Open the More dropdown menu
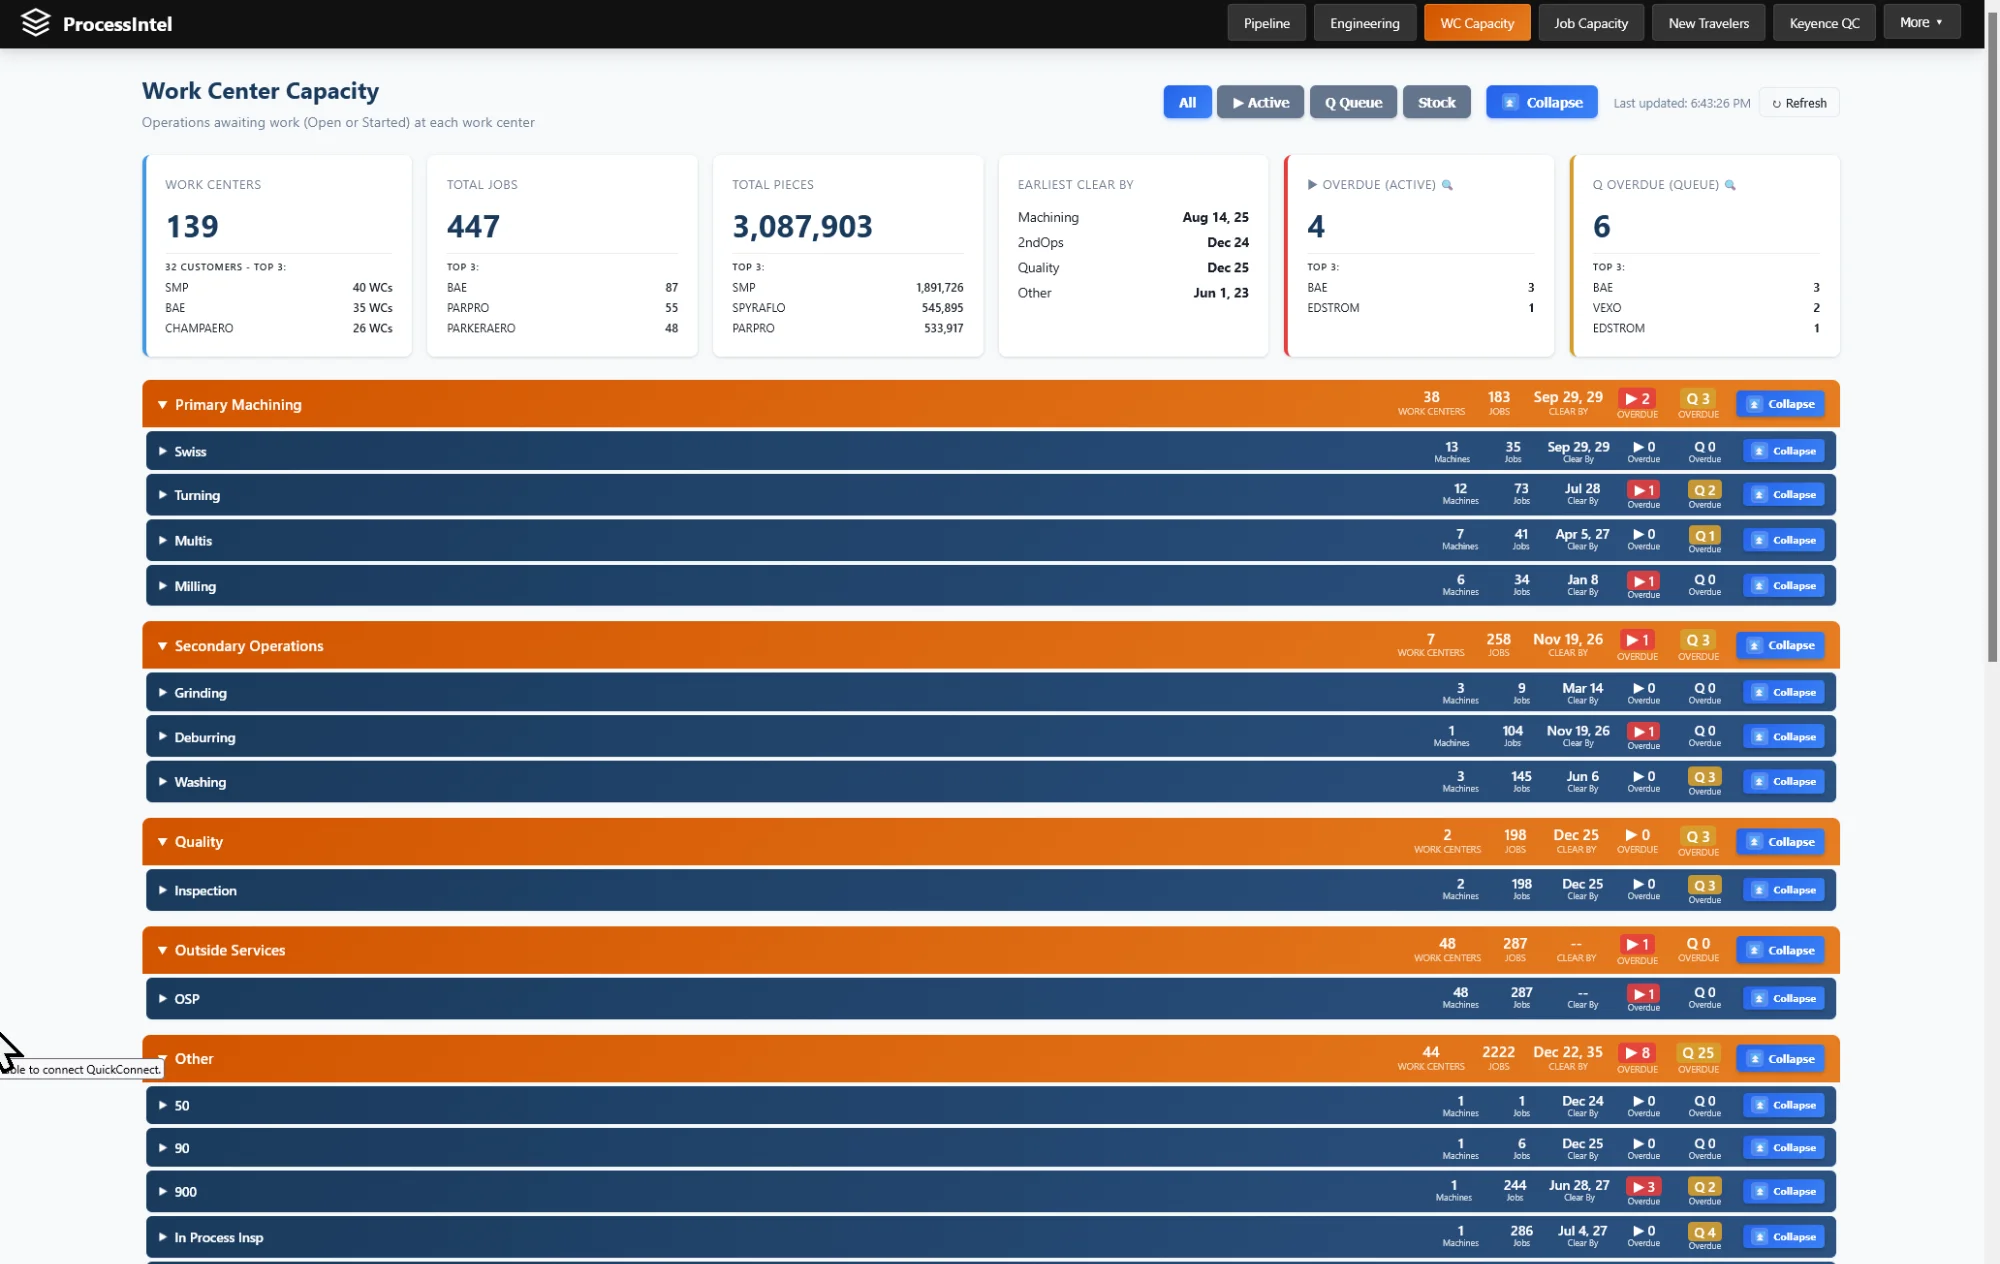Screen dimensions: 2000x1264 1921,22
